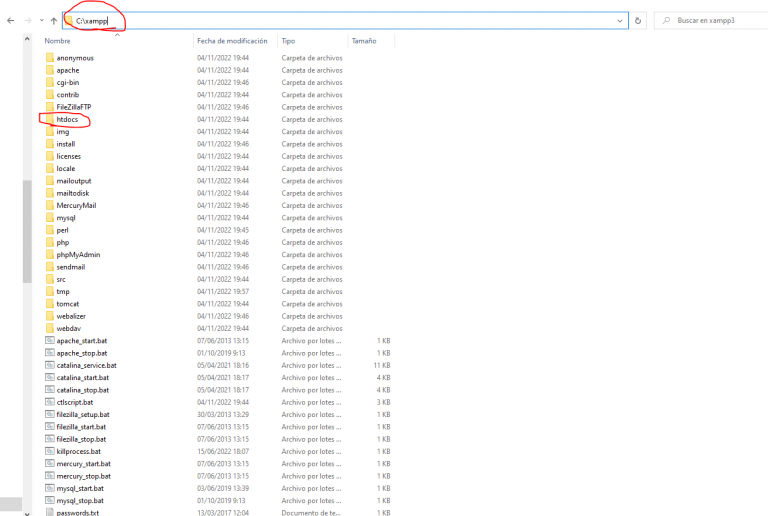Go up one folder level

[53, 20]
